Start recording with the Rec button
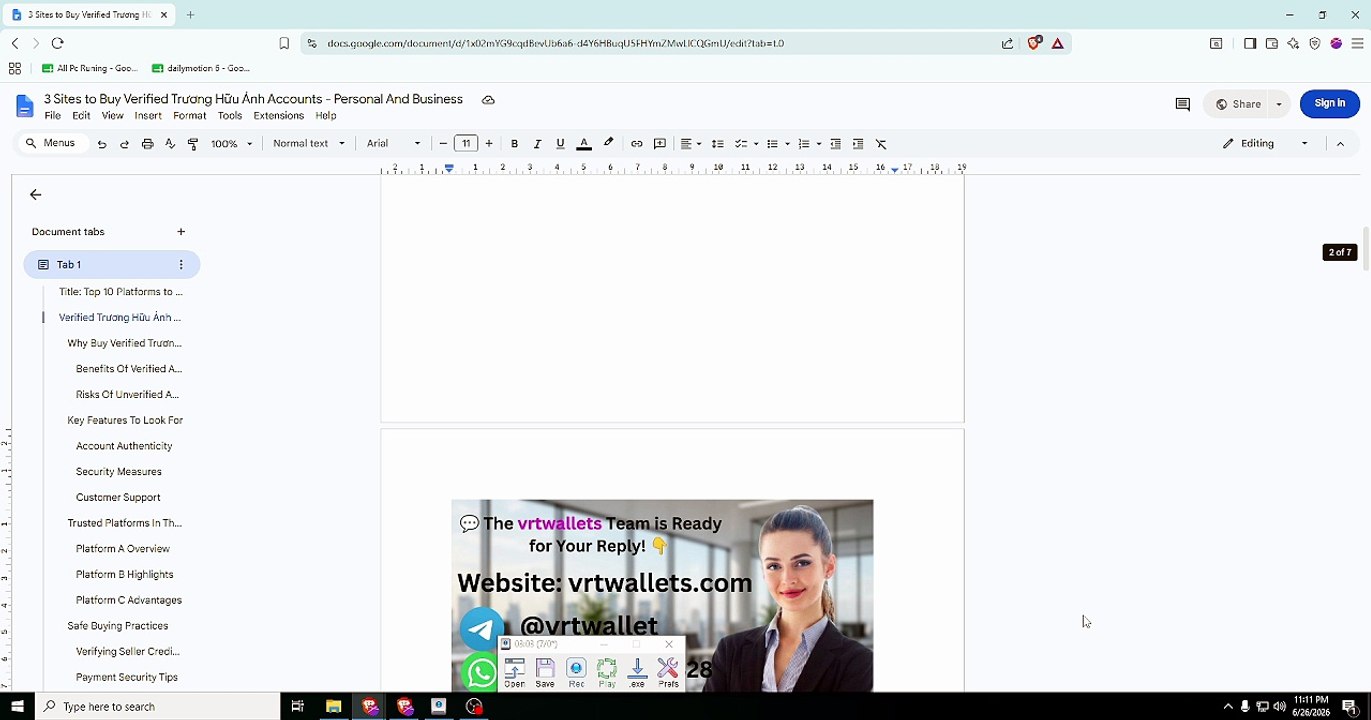This screenshot has height=720, width=1371. pos(576,672)
